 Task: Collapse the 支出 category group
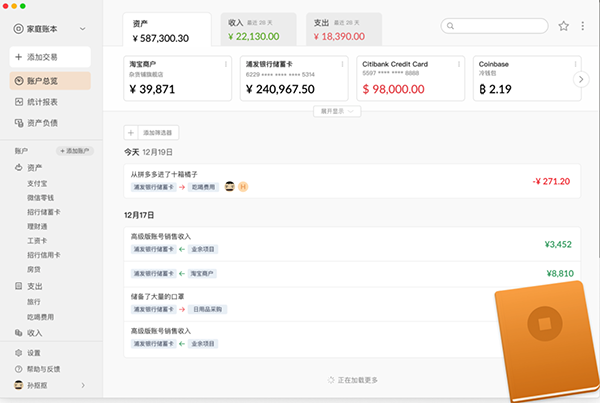[34, 286]
